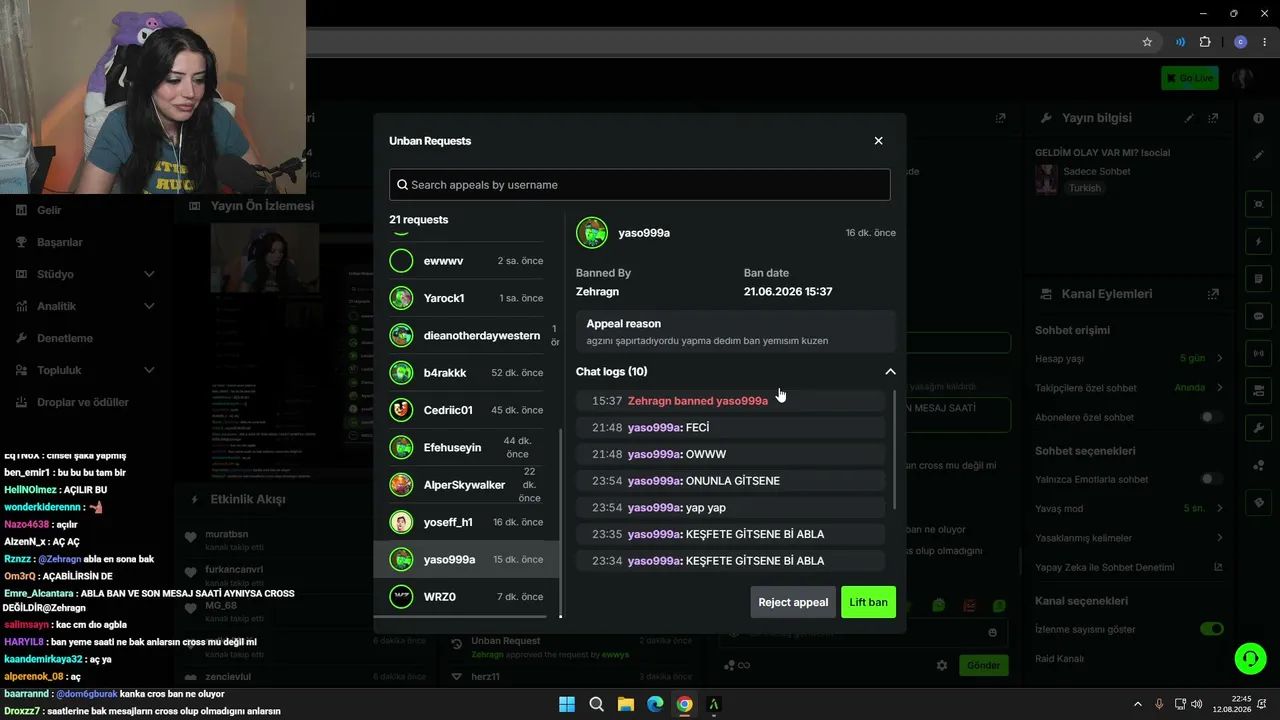Open yoseff_h1's unban request
The width and height of the screenshot is (1280, 720).
click(x=468, y=522)
